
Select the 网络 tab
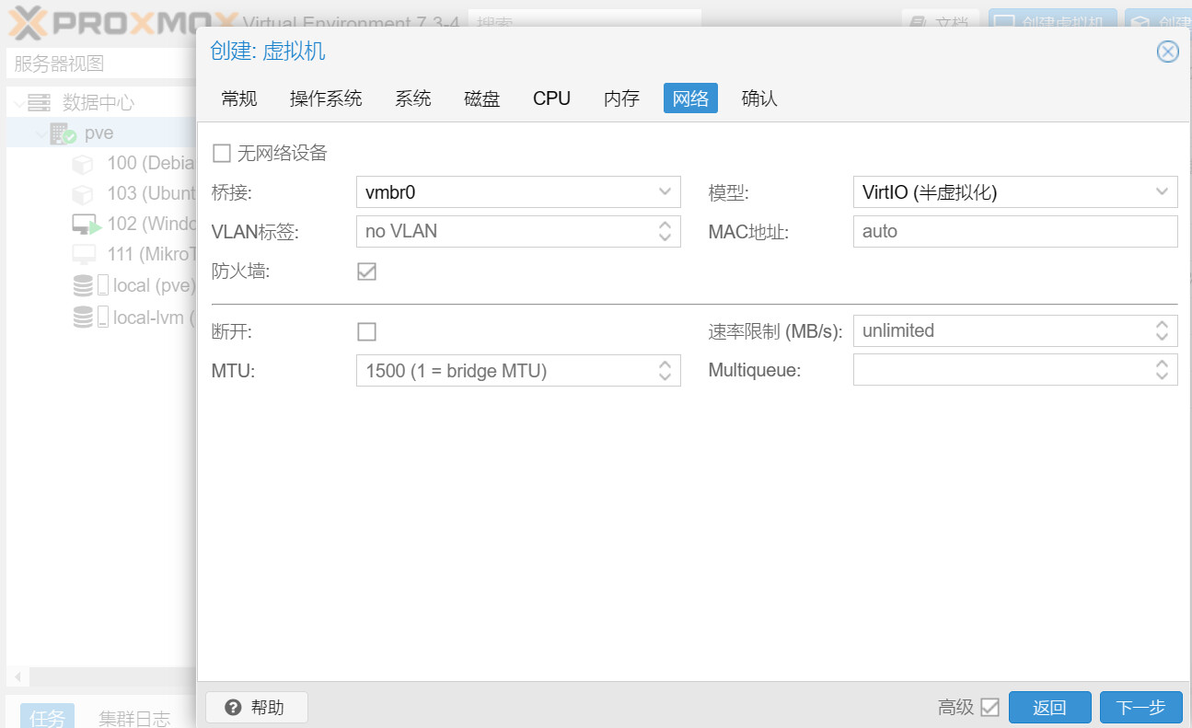(x=690, y=99)
